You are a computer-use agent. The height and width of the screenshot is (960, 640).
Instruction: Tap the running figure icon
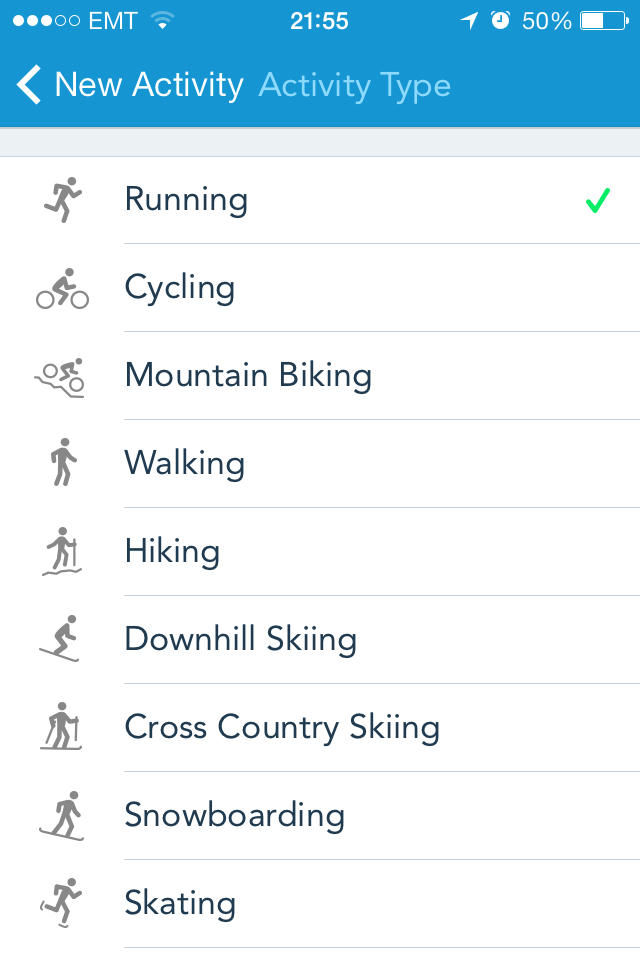click(x=62, y=200)
